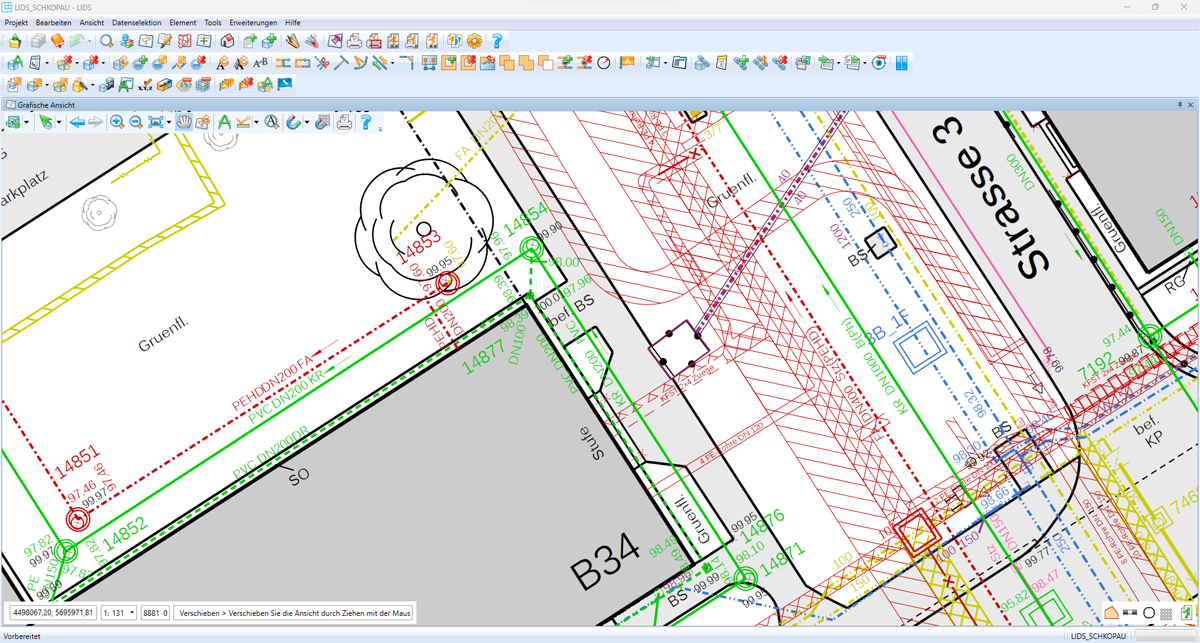Click the printer icon in graphic view toolbar
Screen dimensions: 1200x643
(x=344, y=122)
